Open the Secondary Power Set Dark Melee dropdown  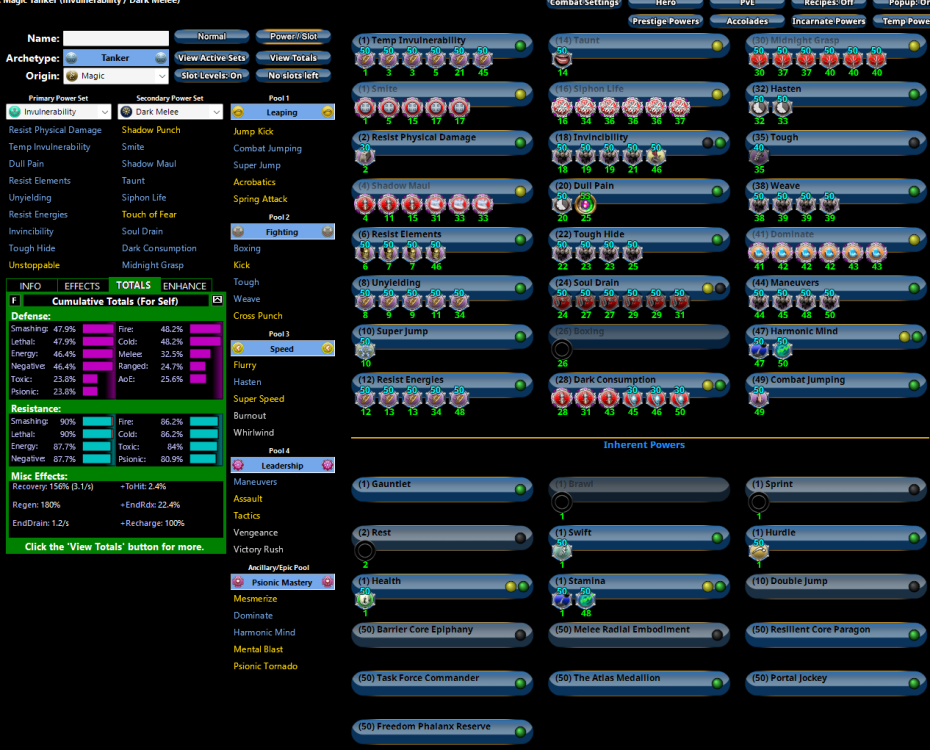(x=171, y=112)
